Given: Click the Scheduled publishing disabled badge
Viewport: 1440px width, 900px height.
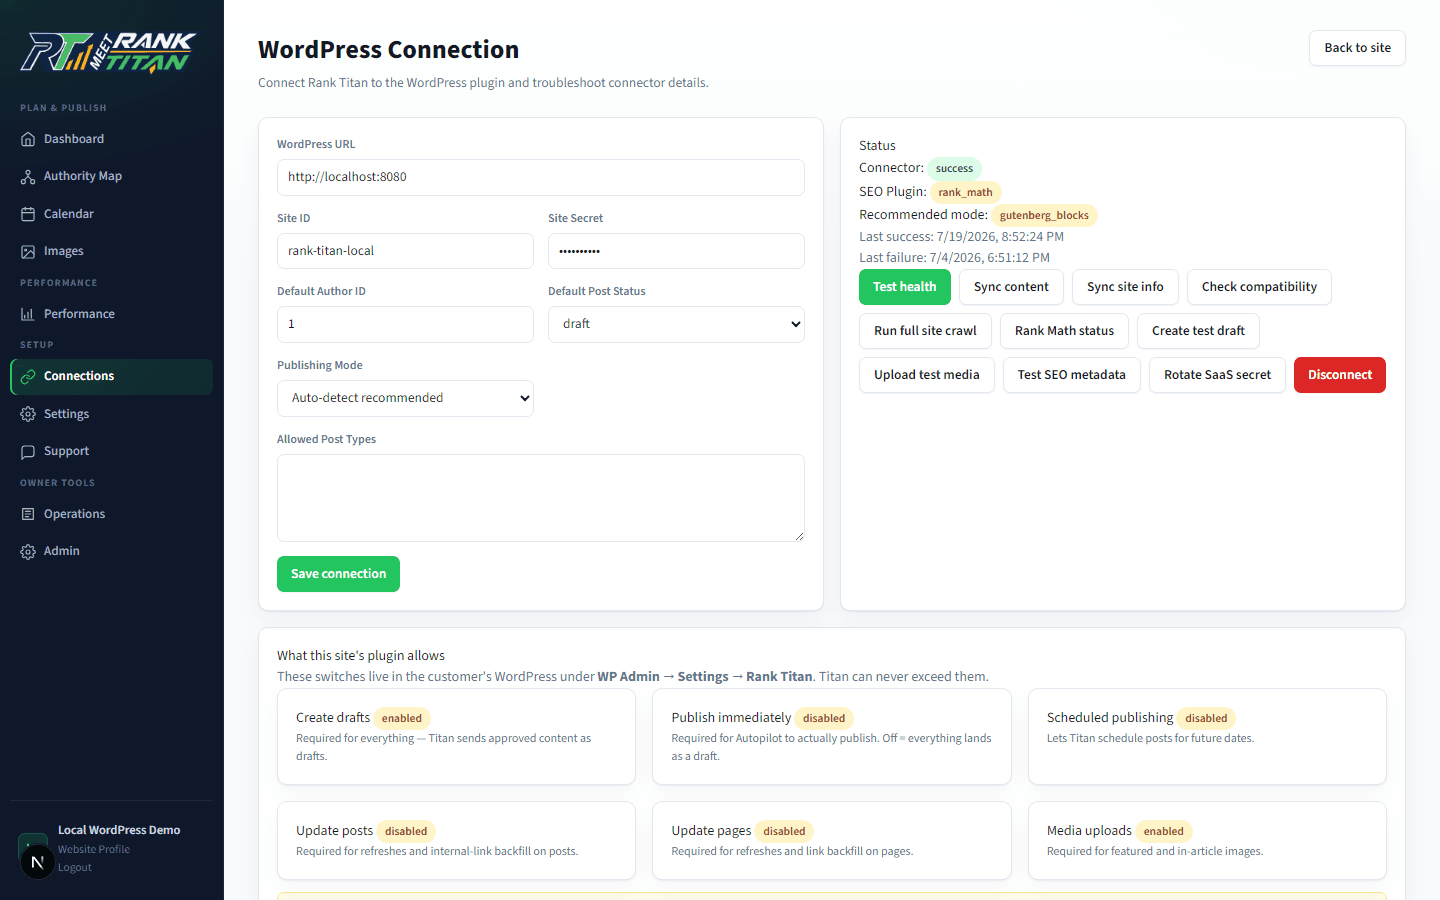Looking at the screenshot, I should [1206, 718].
